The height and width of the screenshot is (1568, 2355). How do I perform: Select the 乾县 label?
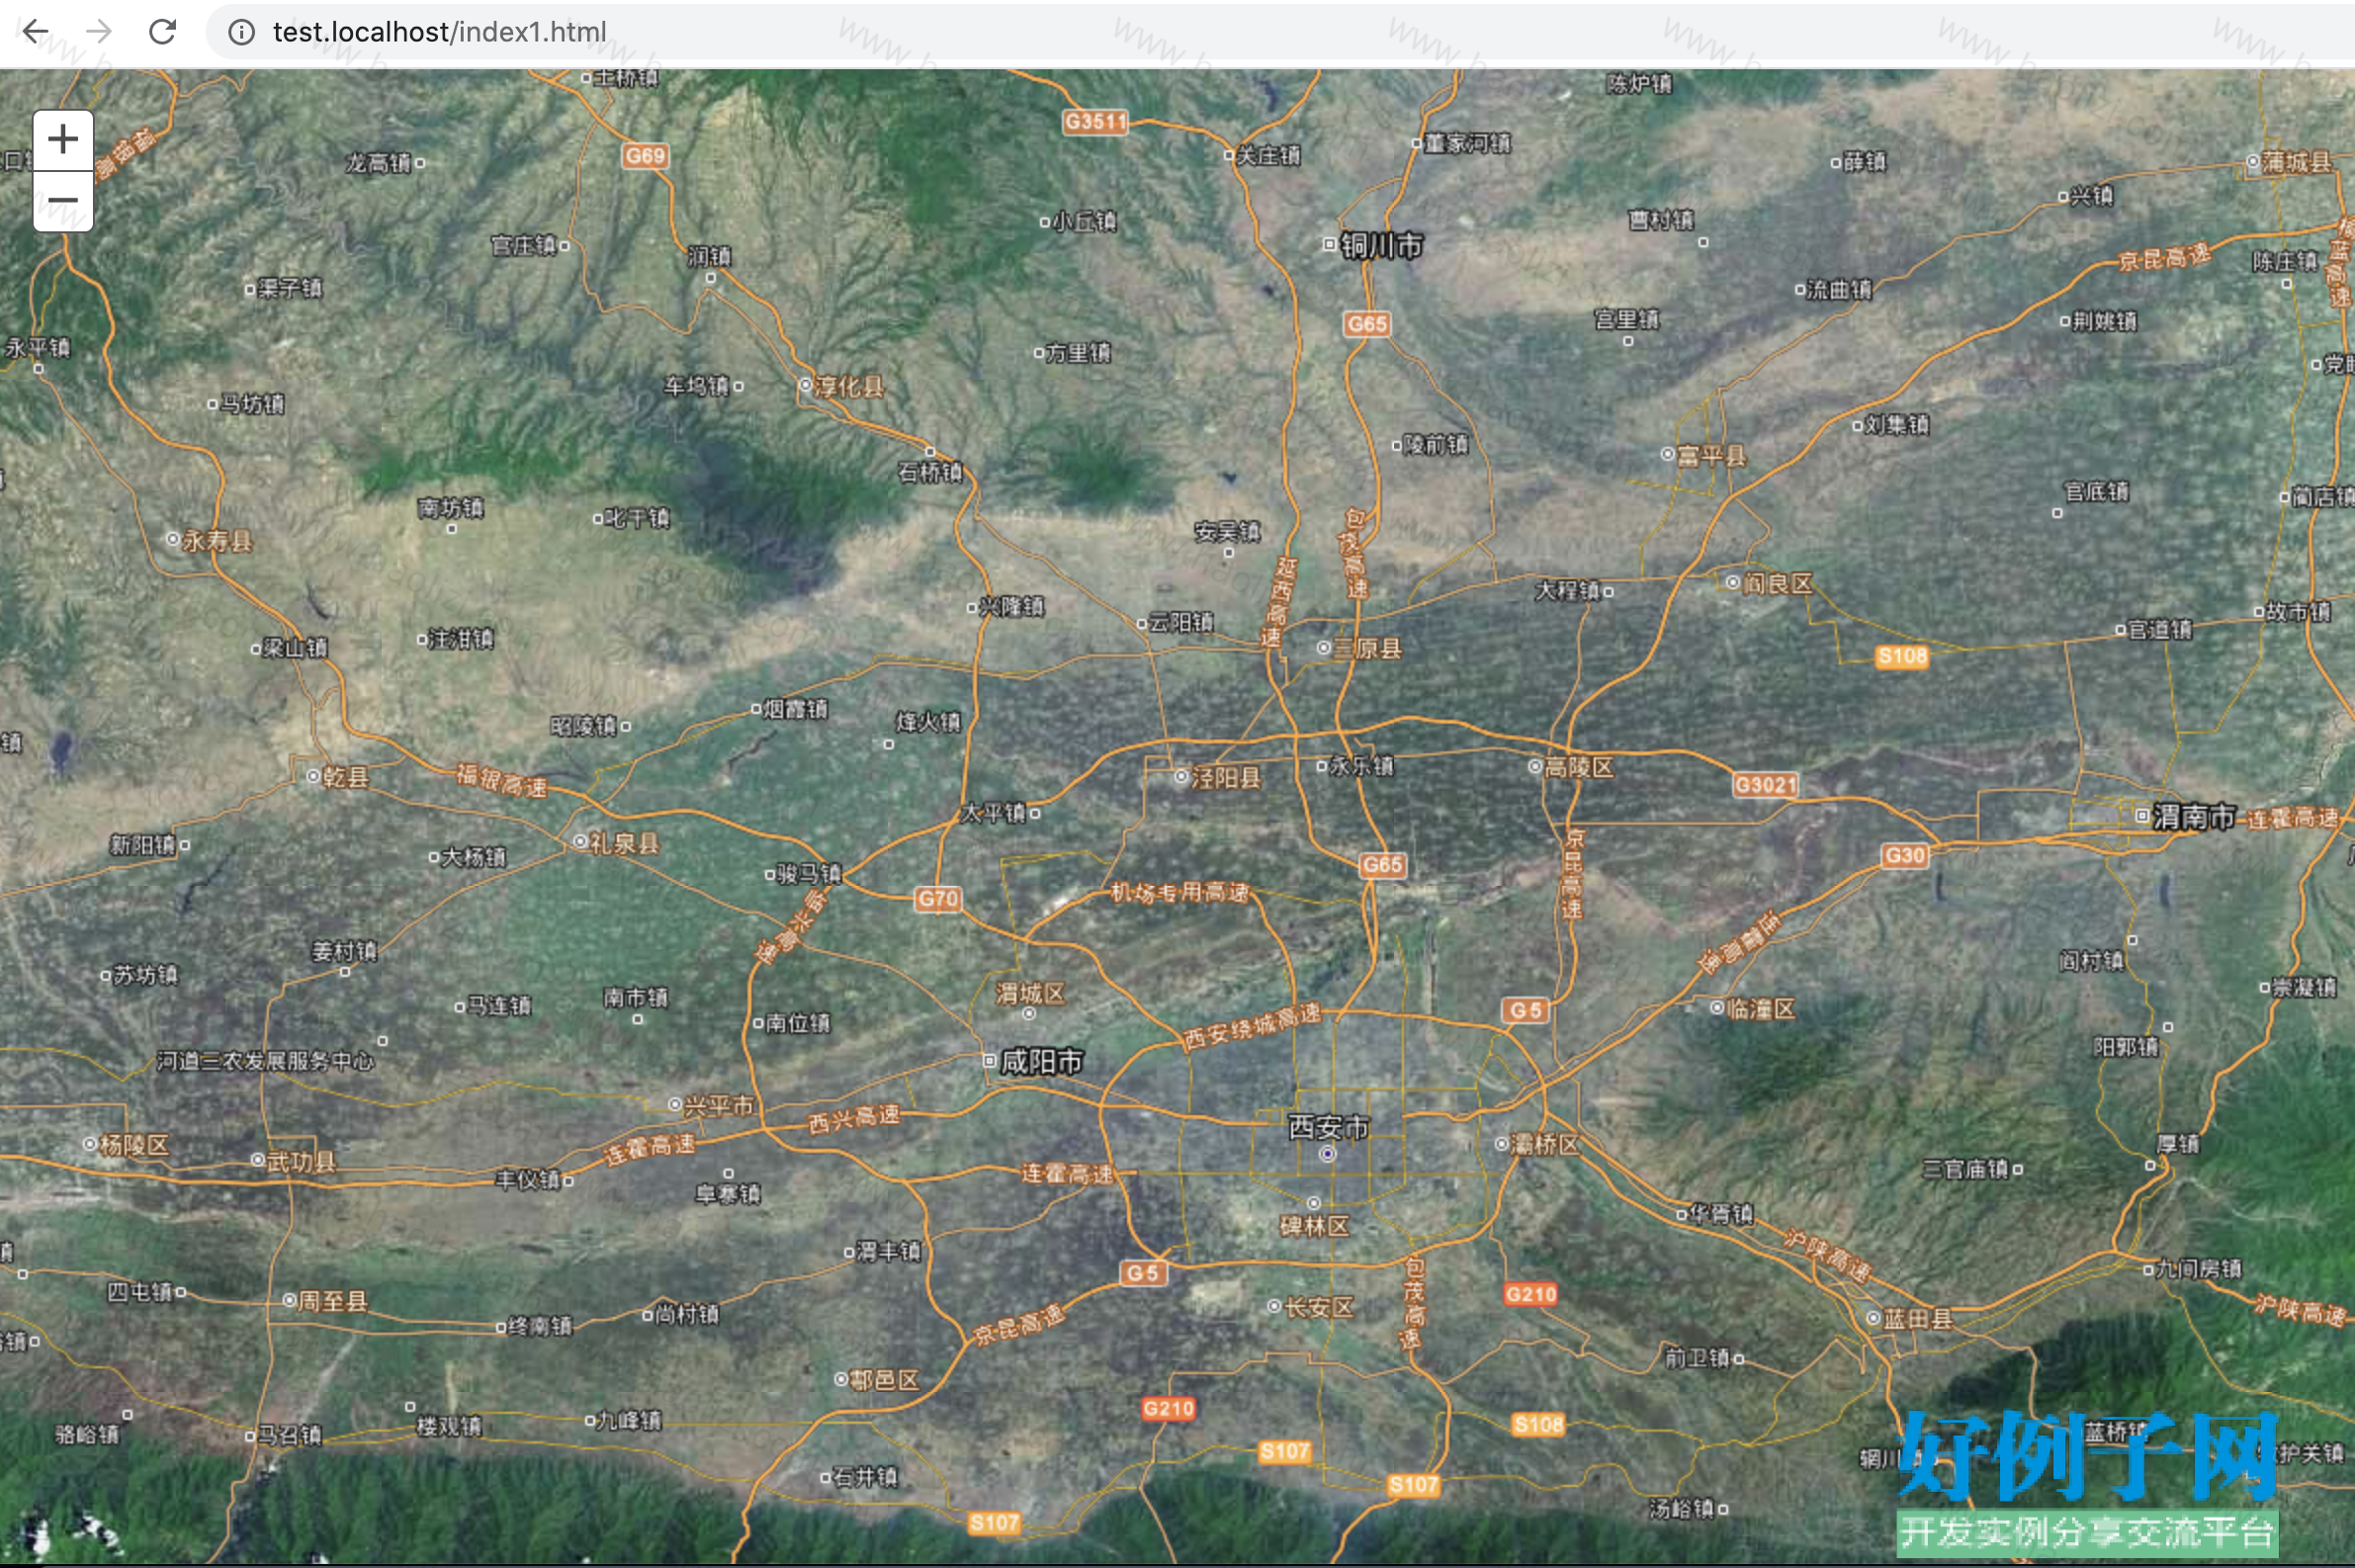(346, 777)
